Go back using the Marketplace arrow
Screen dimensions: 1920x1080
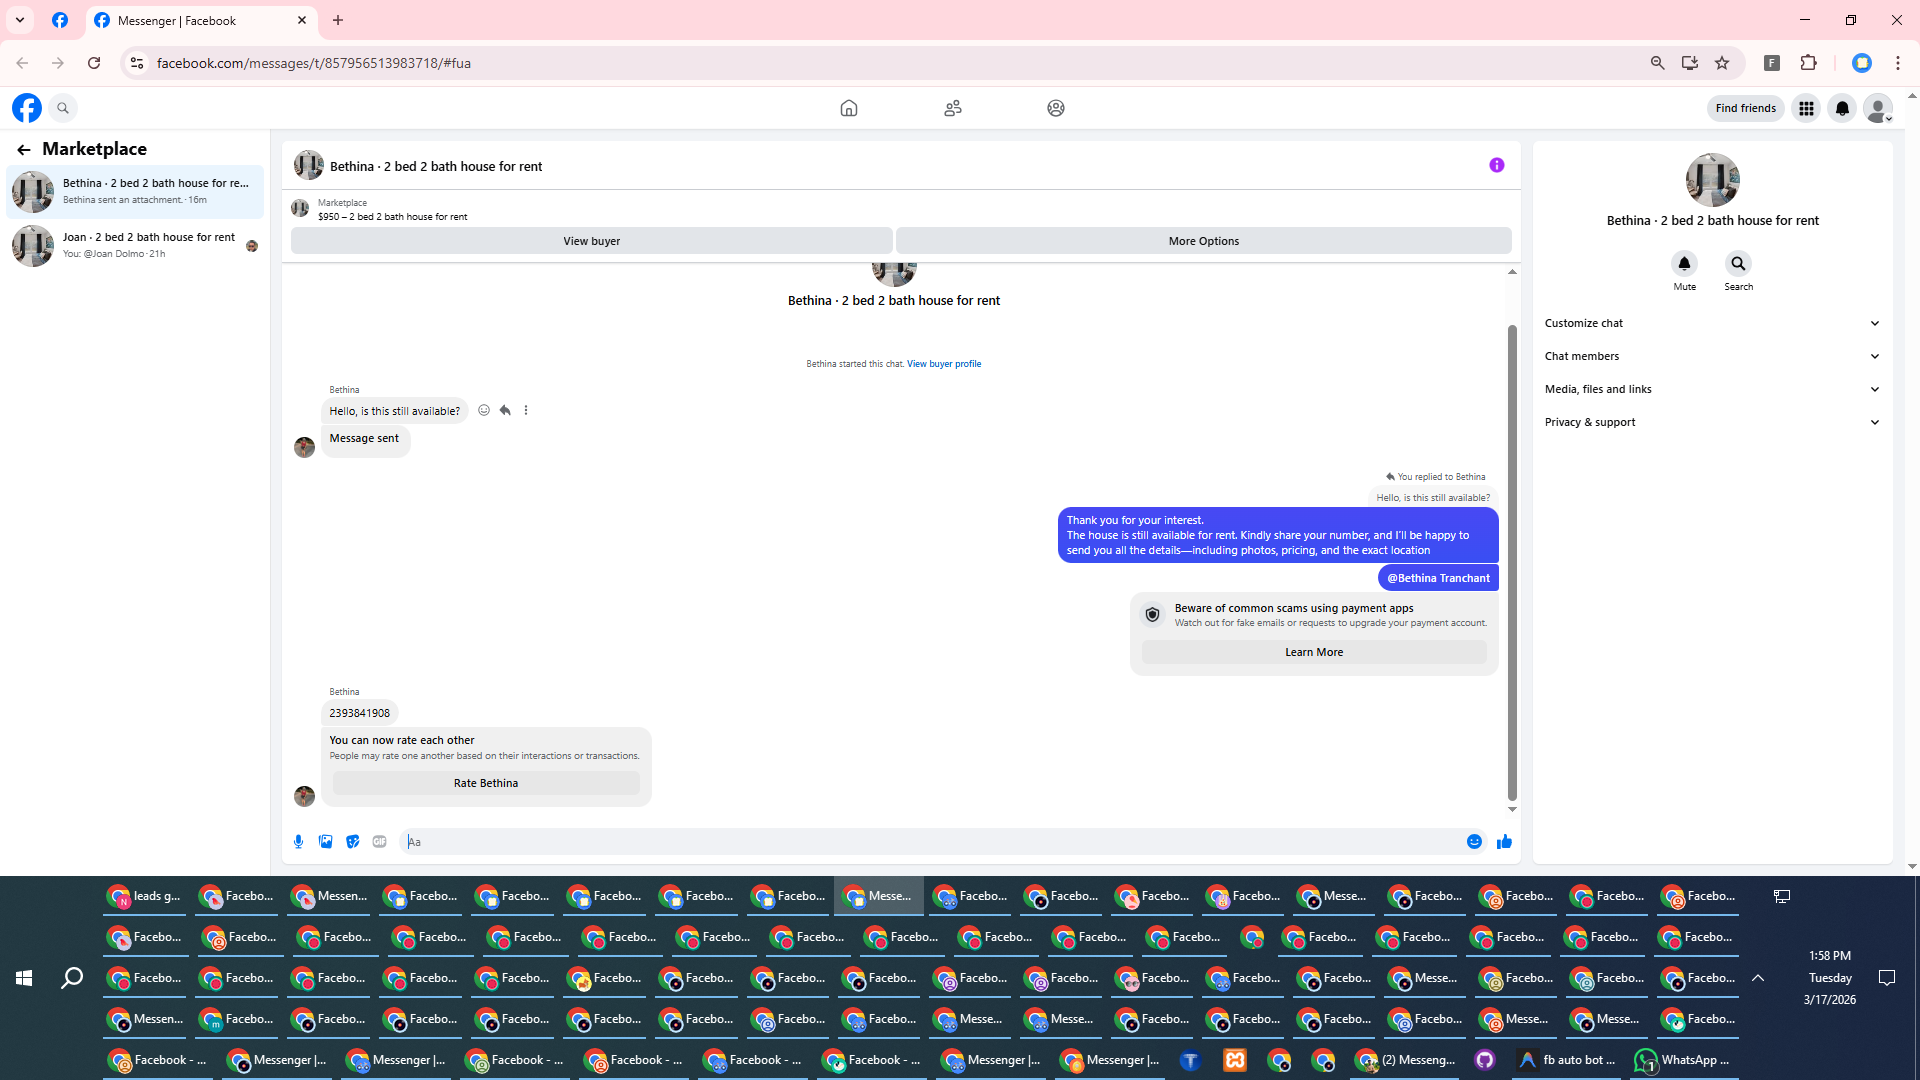point(24,150)
